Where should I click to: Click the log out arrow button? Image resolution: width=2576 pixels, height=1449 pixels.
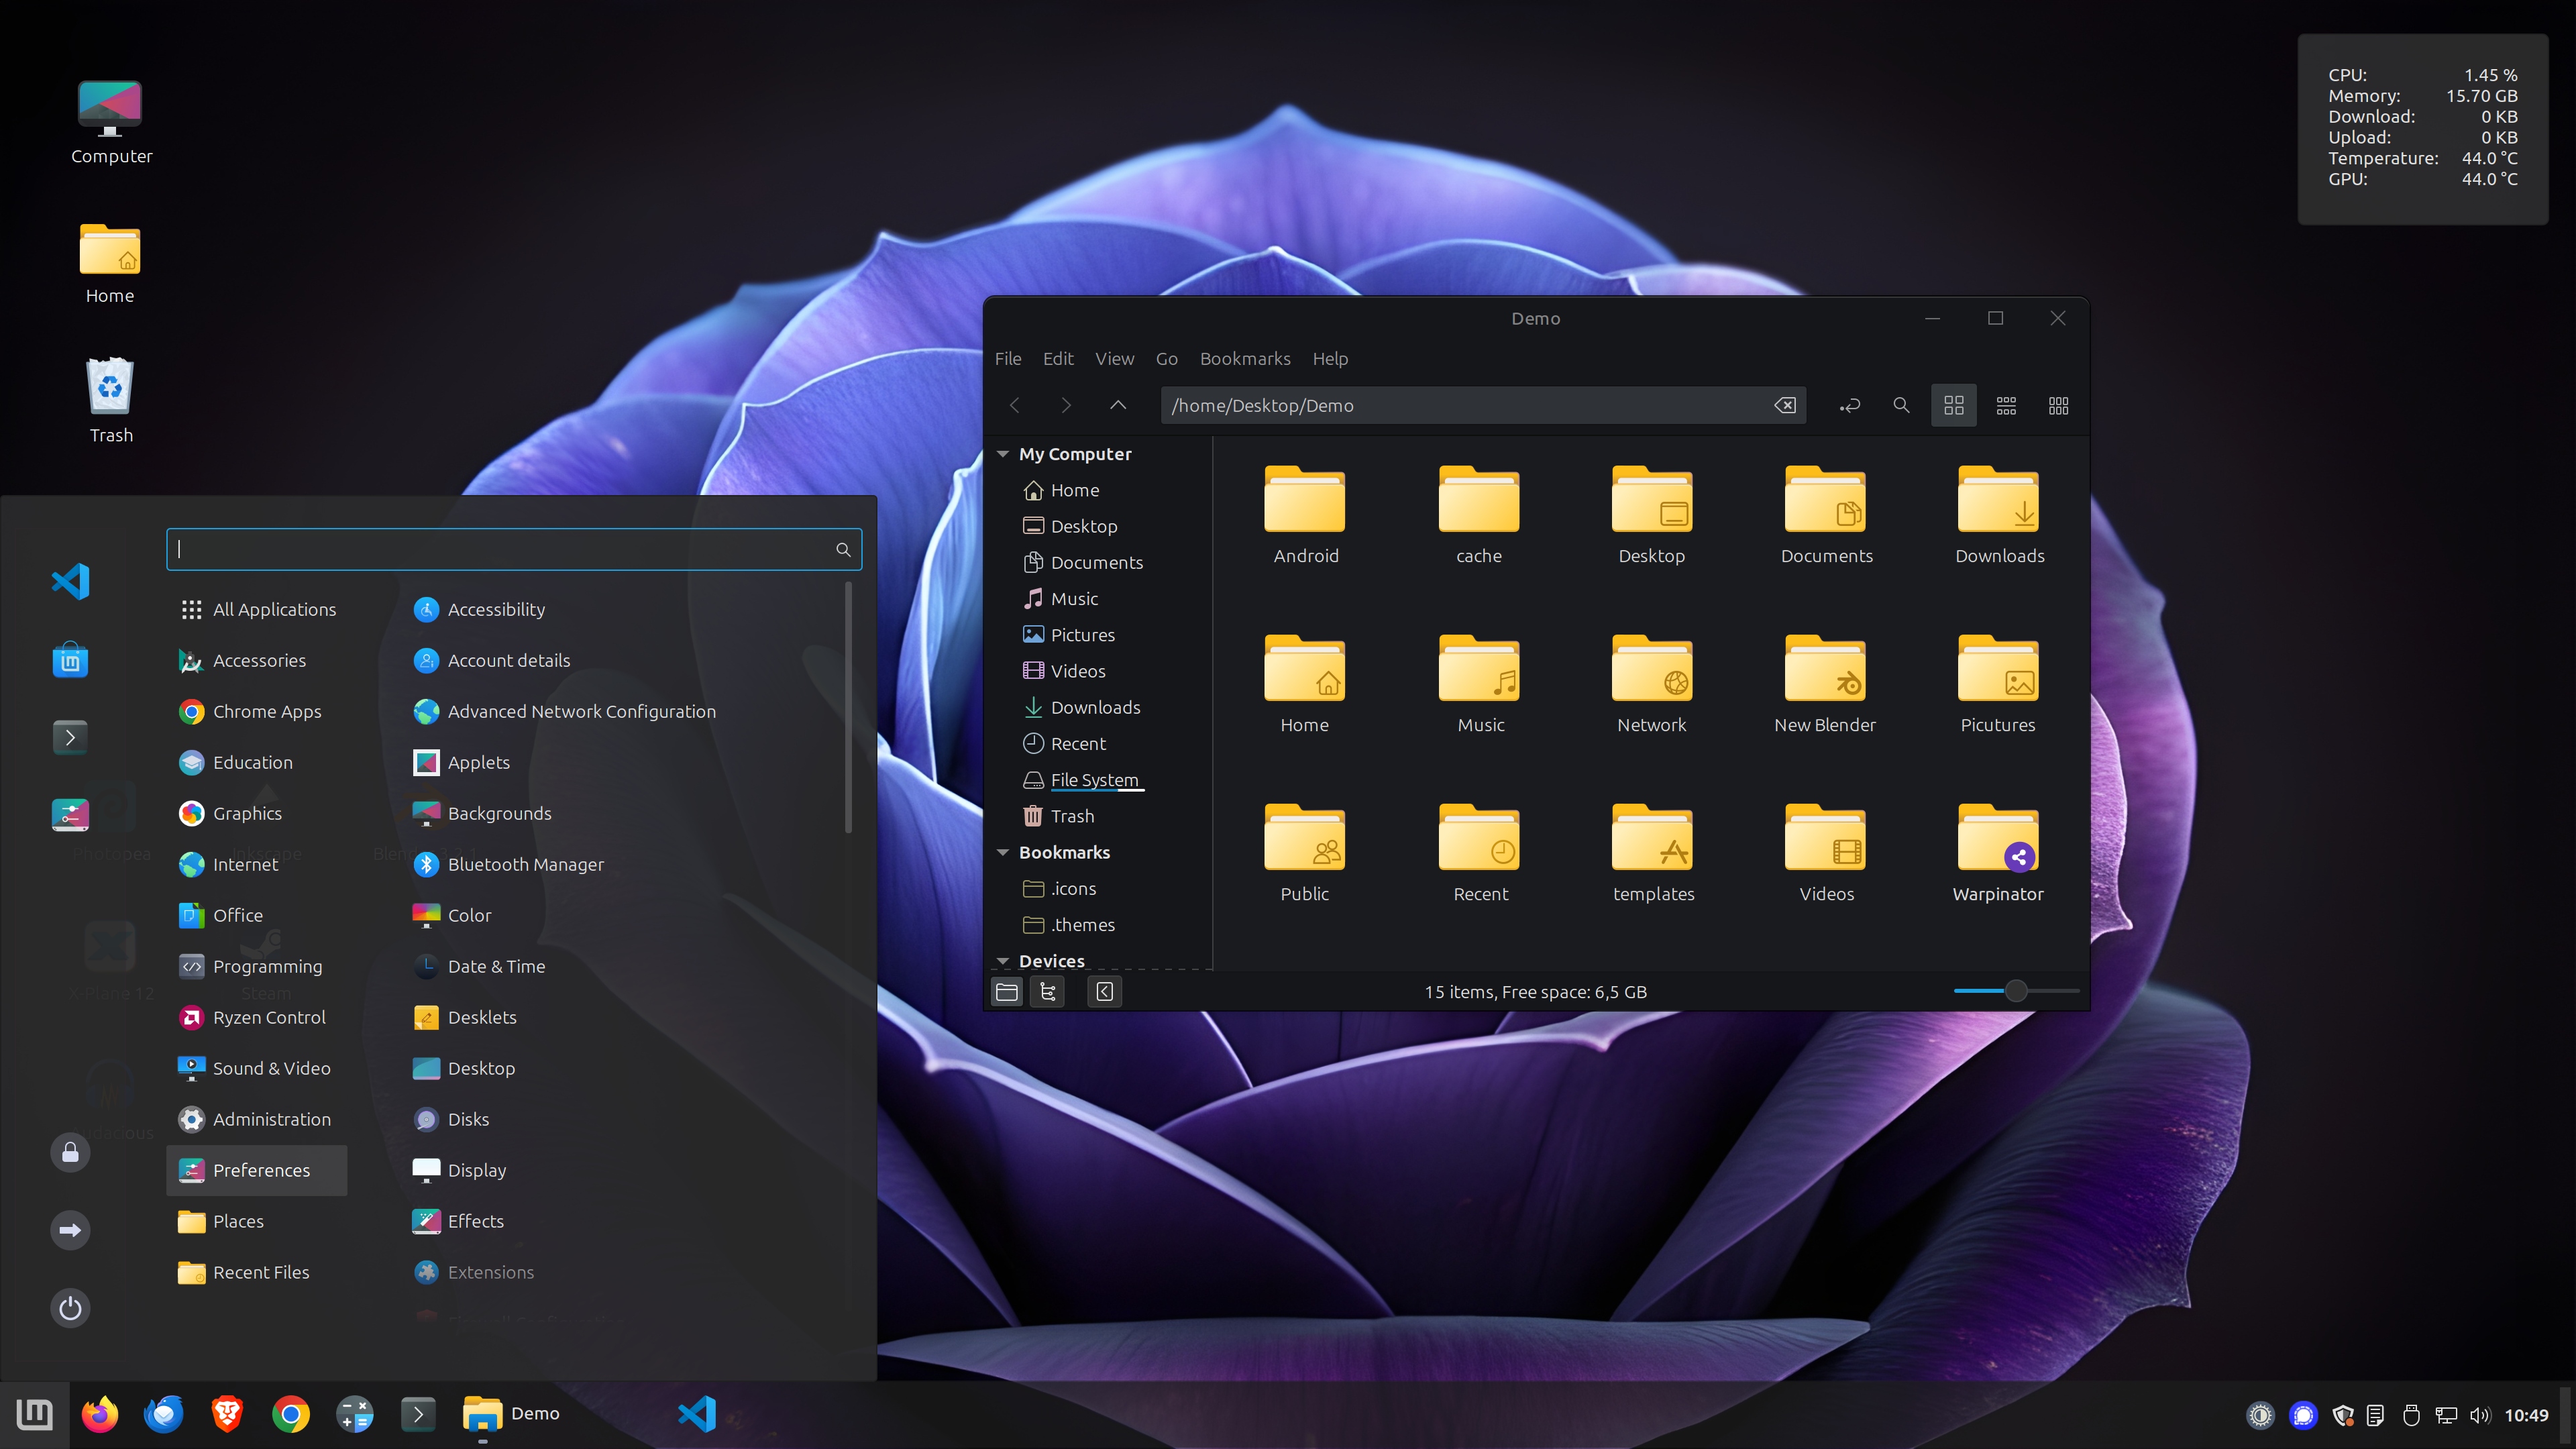pos(70,1230)
